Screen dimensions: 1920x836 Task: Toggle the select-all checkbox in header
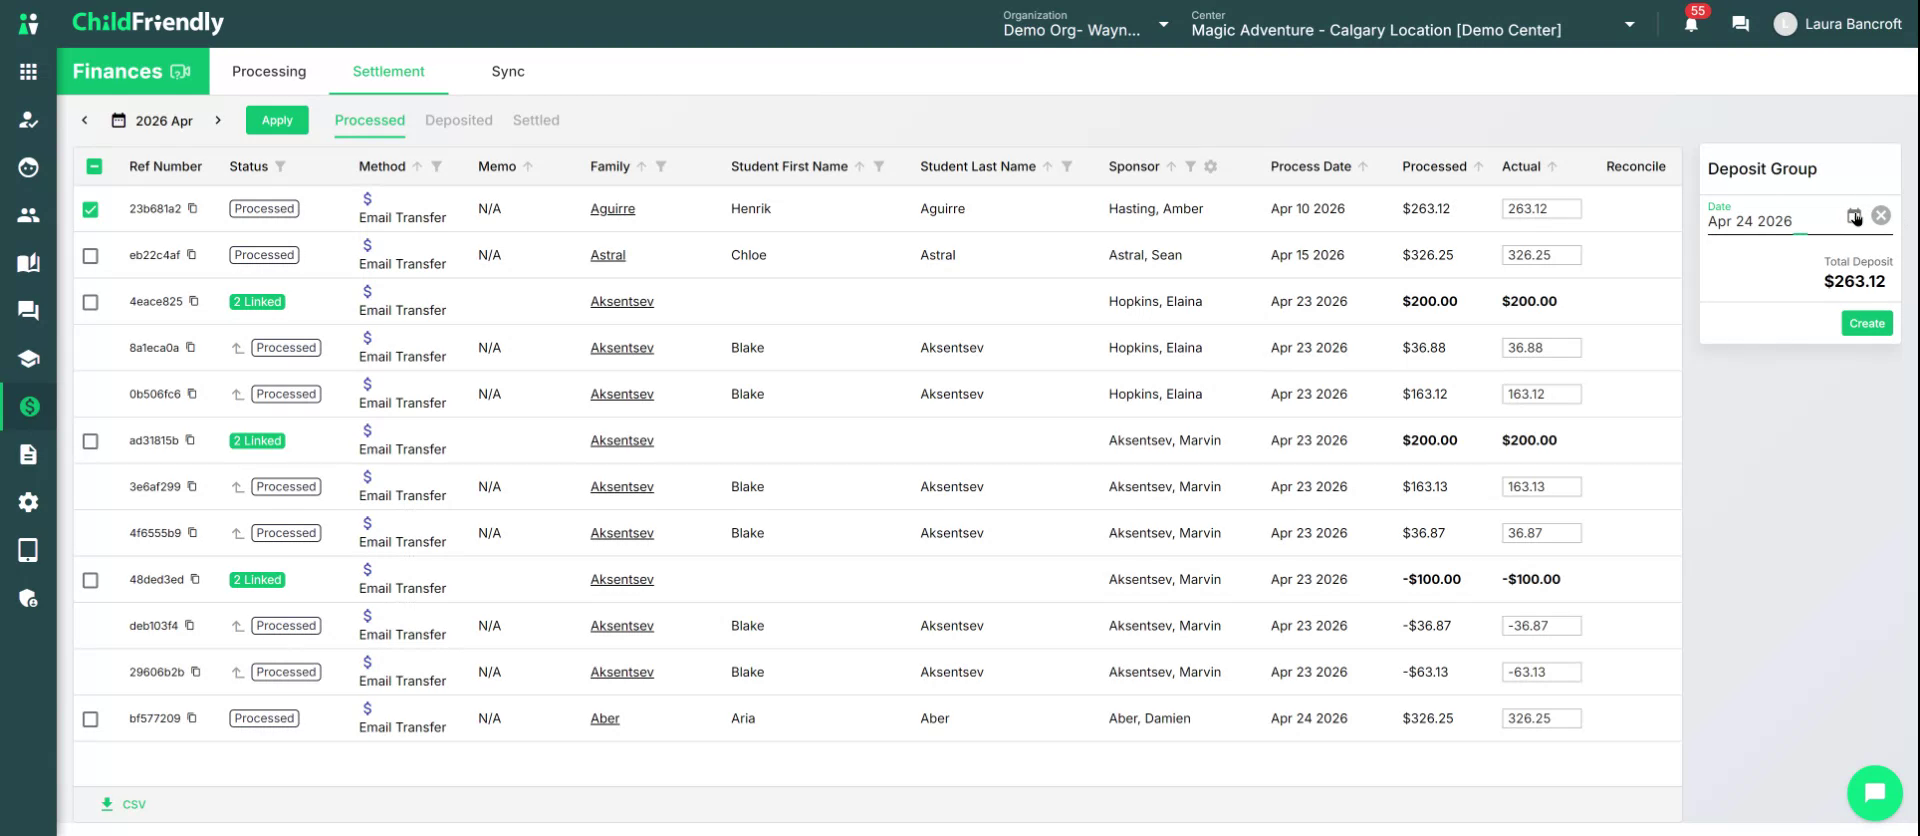94,167
